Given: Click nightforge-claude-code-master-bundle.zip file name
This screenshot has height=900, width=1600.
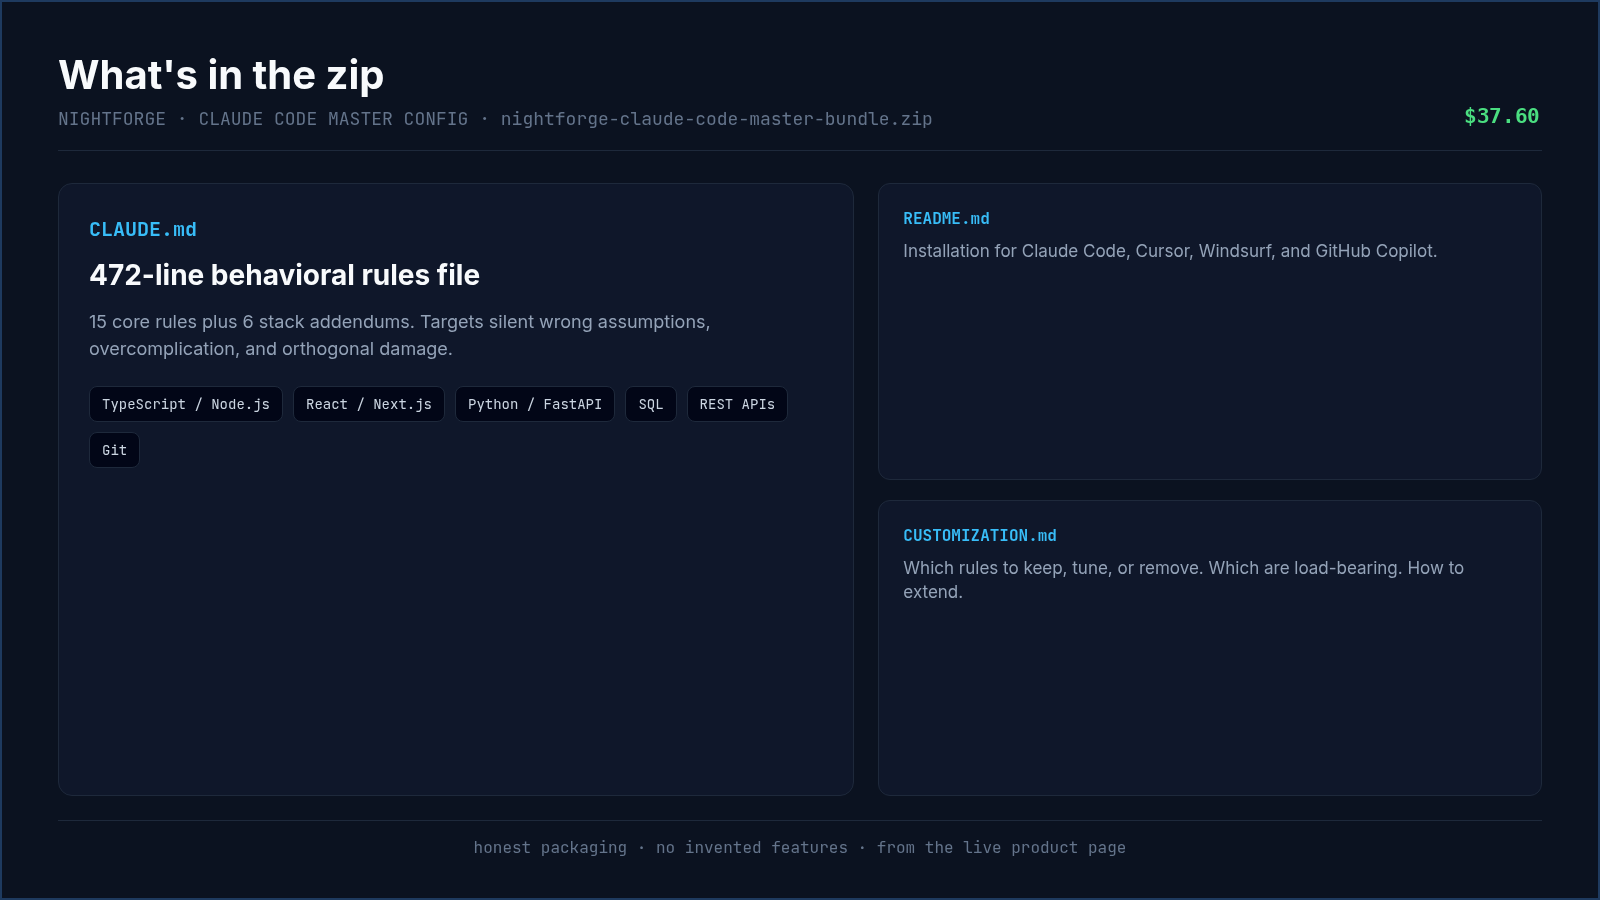Looking at the screenshot, I should [x=716, y=119].
